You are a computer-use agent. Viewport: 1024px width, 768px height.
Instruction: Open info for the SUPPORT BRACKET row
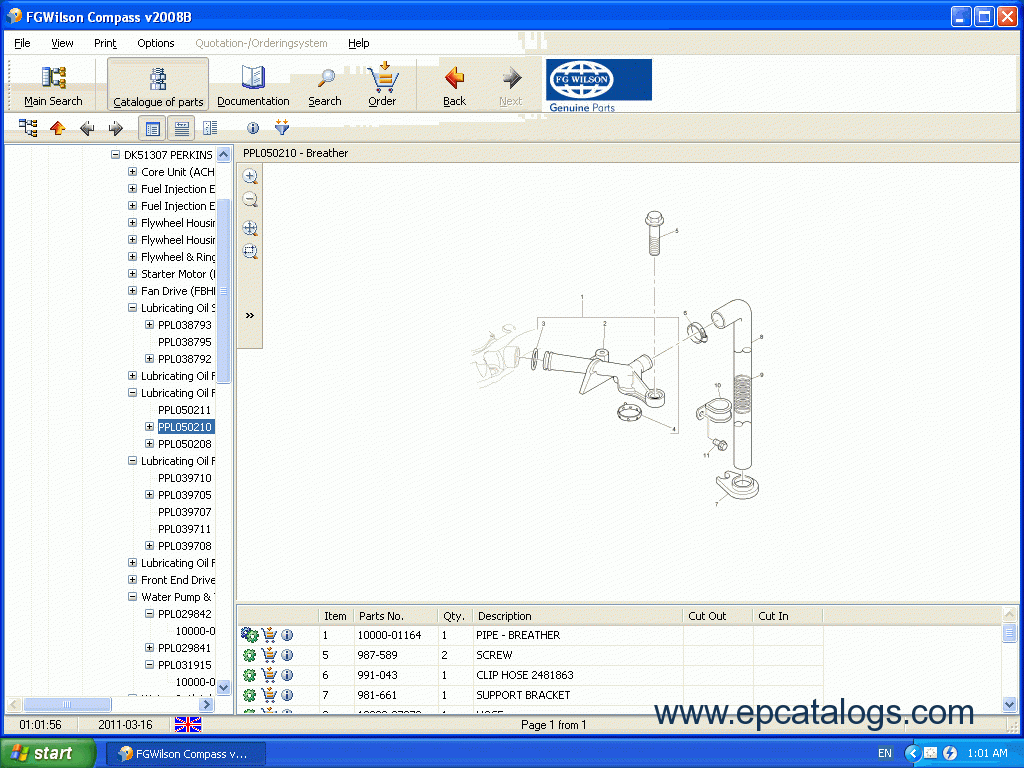pos(287,696)
